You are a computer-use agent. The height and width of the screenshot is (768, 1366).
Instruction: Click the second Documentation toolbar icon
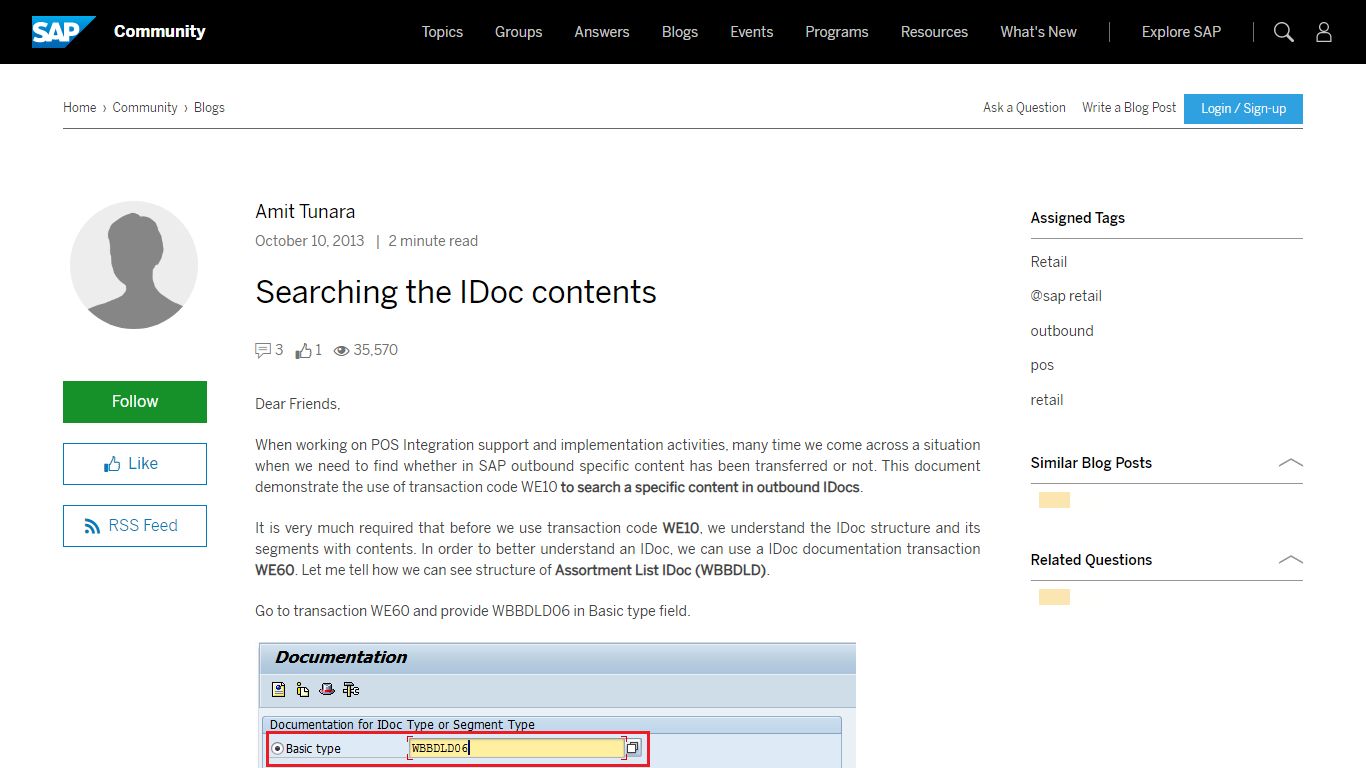pyautogui.click(x=302, y=689)
